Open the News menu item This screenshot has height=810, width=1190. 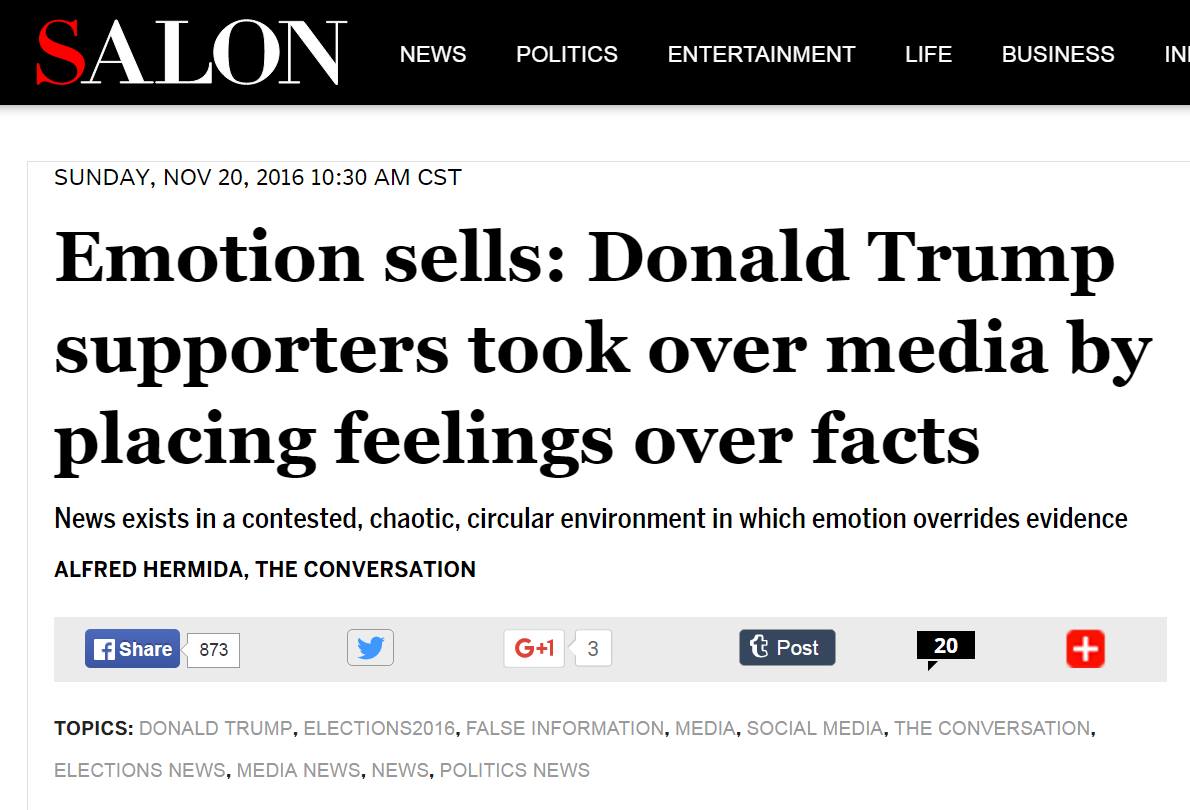click(433, 54)
